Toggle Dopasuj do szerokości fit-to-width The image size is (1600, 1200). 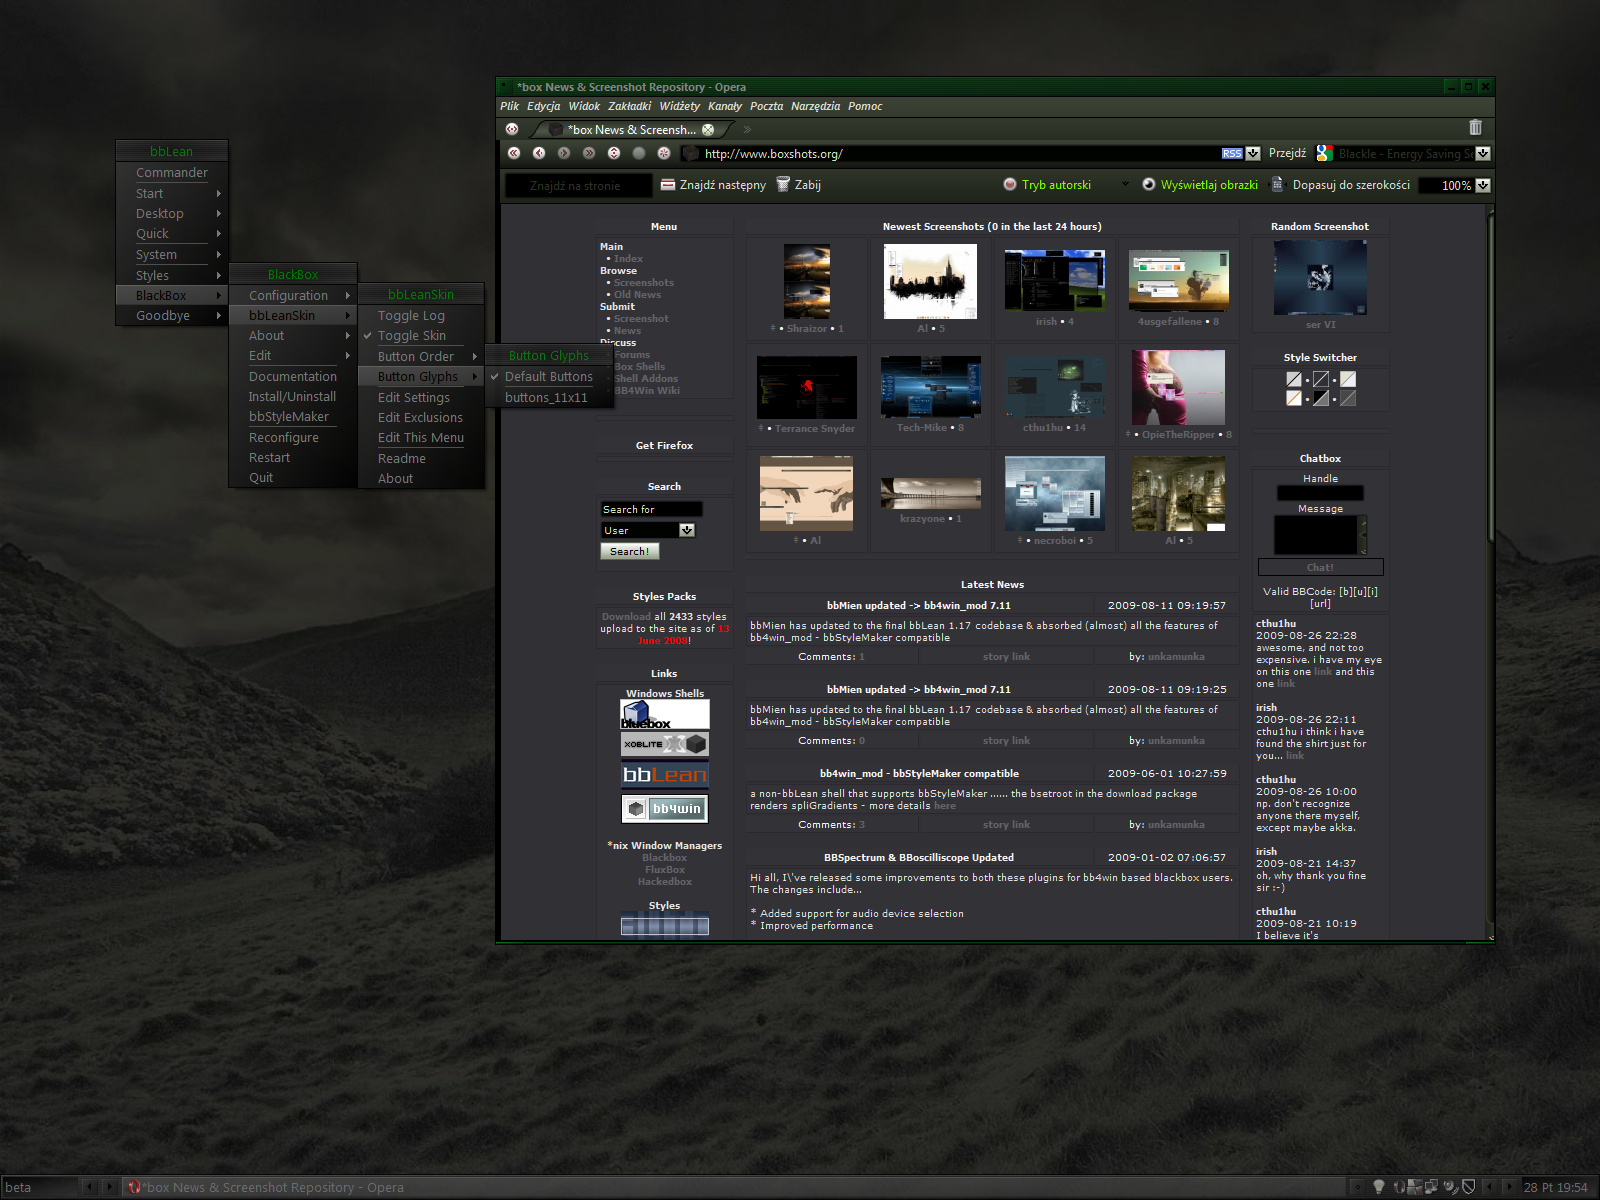tap(1340, 185)
